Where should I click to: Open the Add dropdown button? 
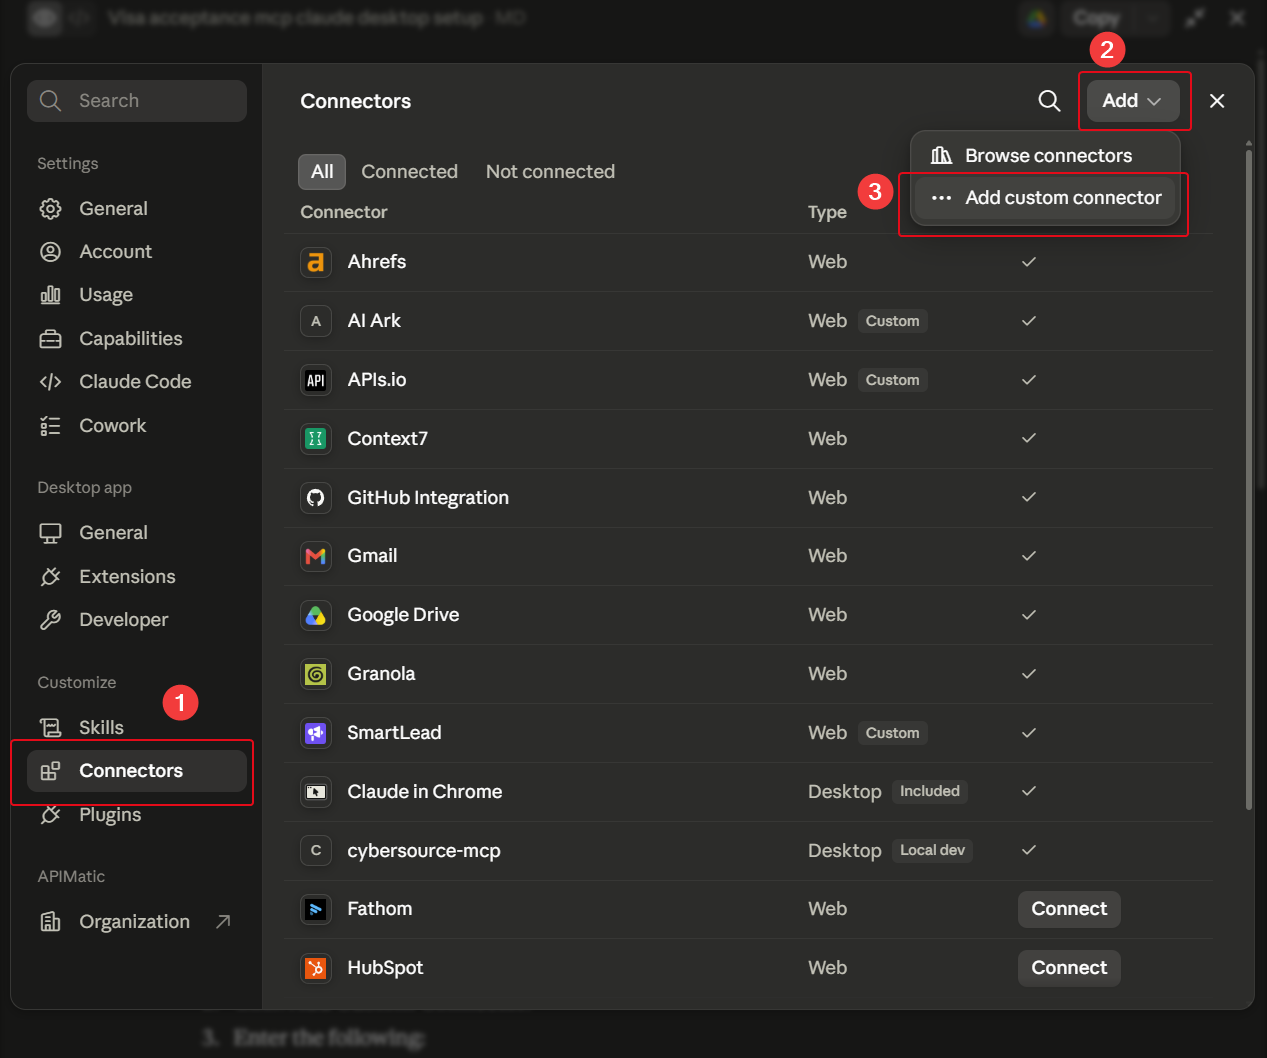[1133, 101]
